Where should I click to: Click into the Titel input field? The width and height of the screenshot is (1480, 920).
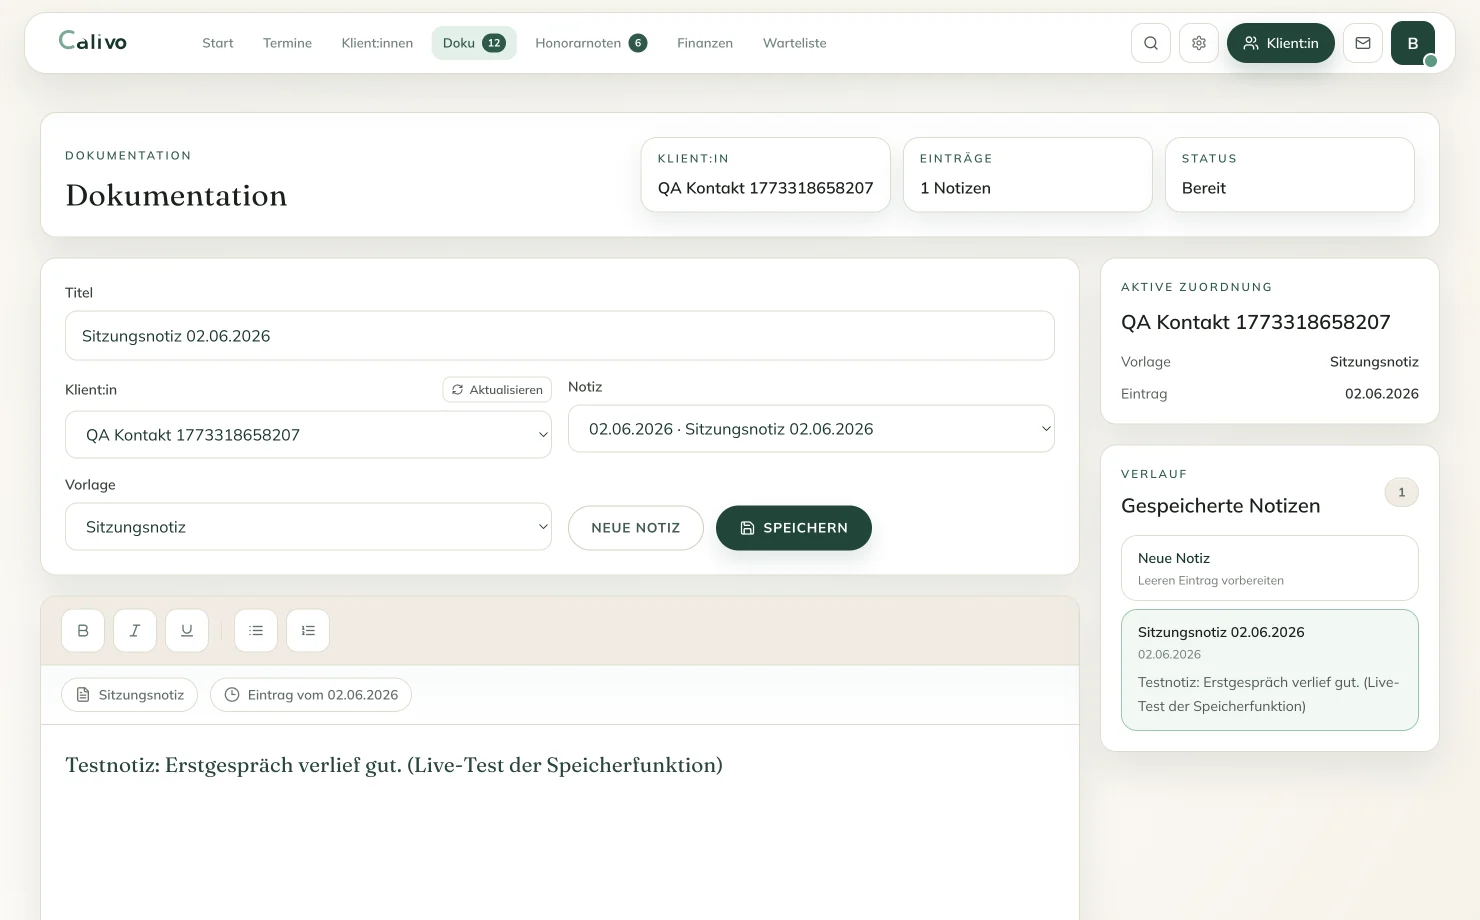click(560, 336)
